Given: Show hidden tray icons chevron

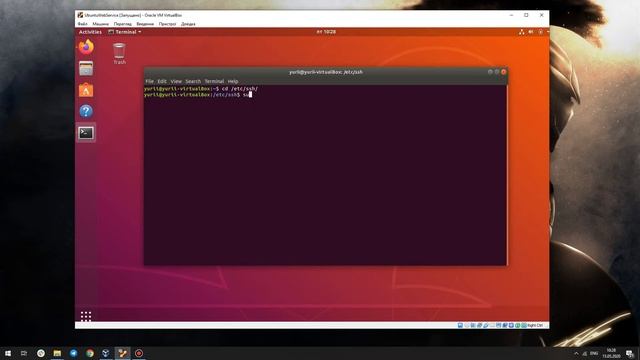Looking at the screenshot, I should (x=576, y=353).
